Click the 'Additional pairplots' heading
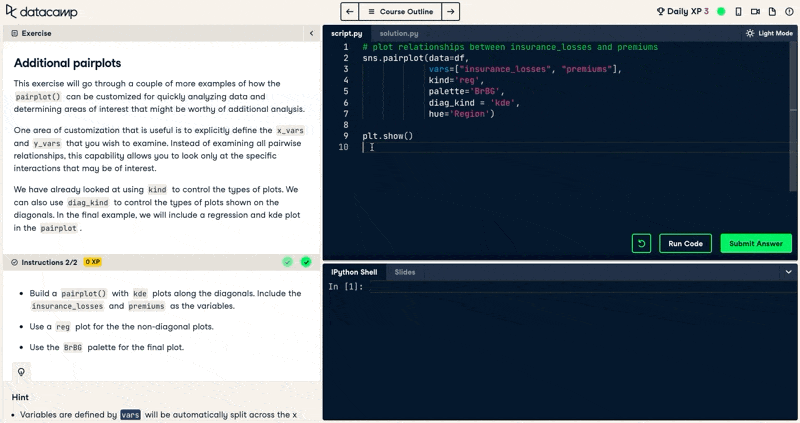This screenshot has height=423, width=800. pos(67,63)
